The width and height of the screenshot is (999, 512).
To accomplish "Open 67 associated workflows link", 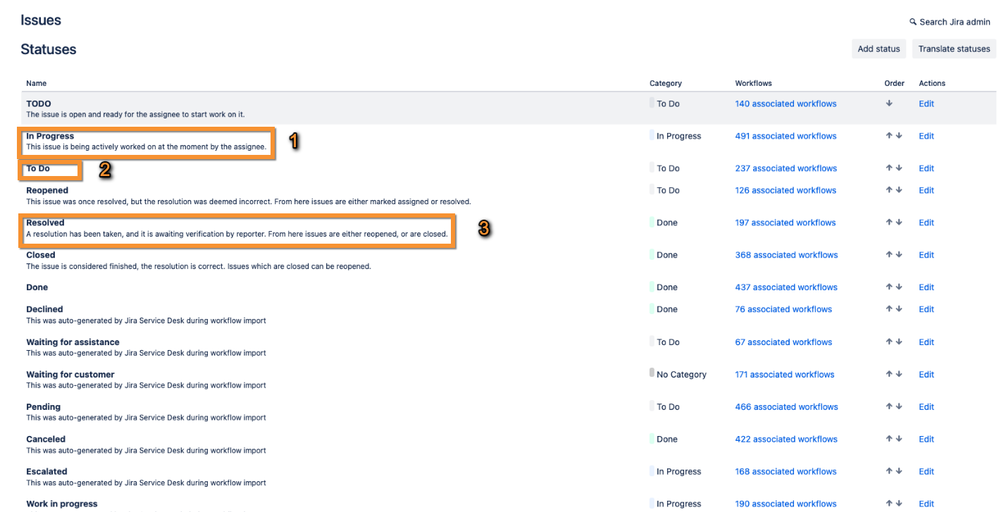I will [783, 342].
